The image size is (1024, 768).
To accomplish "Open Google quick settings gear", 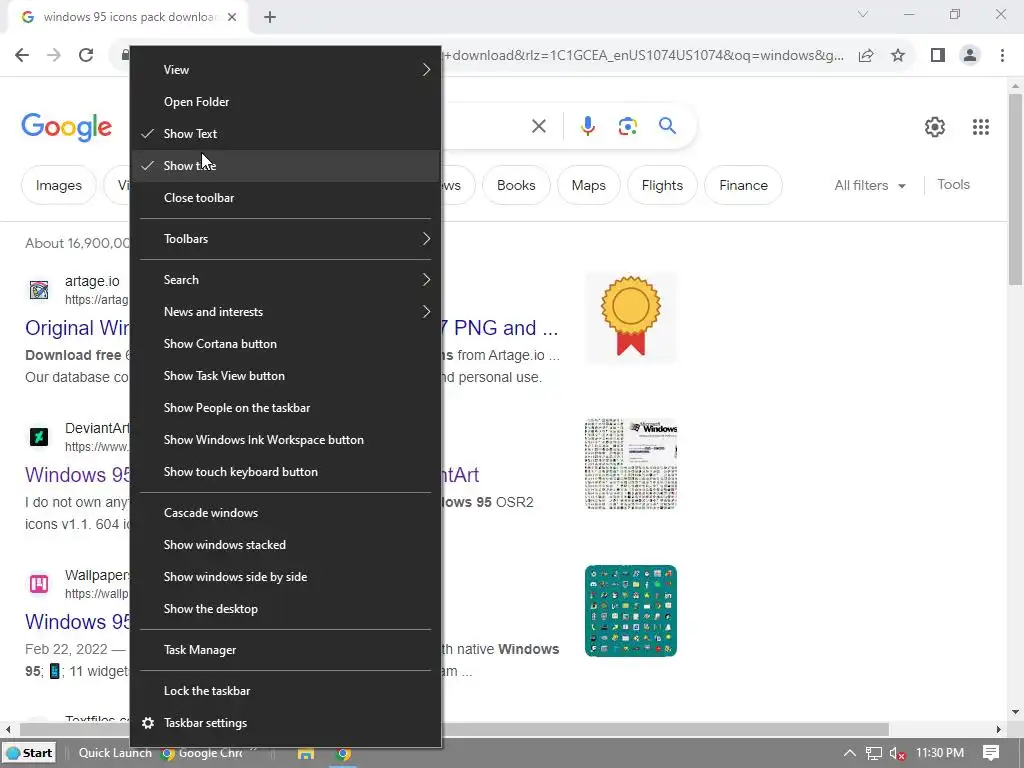I will (935, 127).
